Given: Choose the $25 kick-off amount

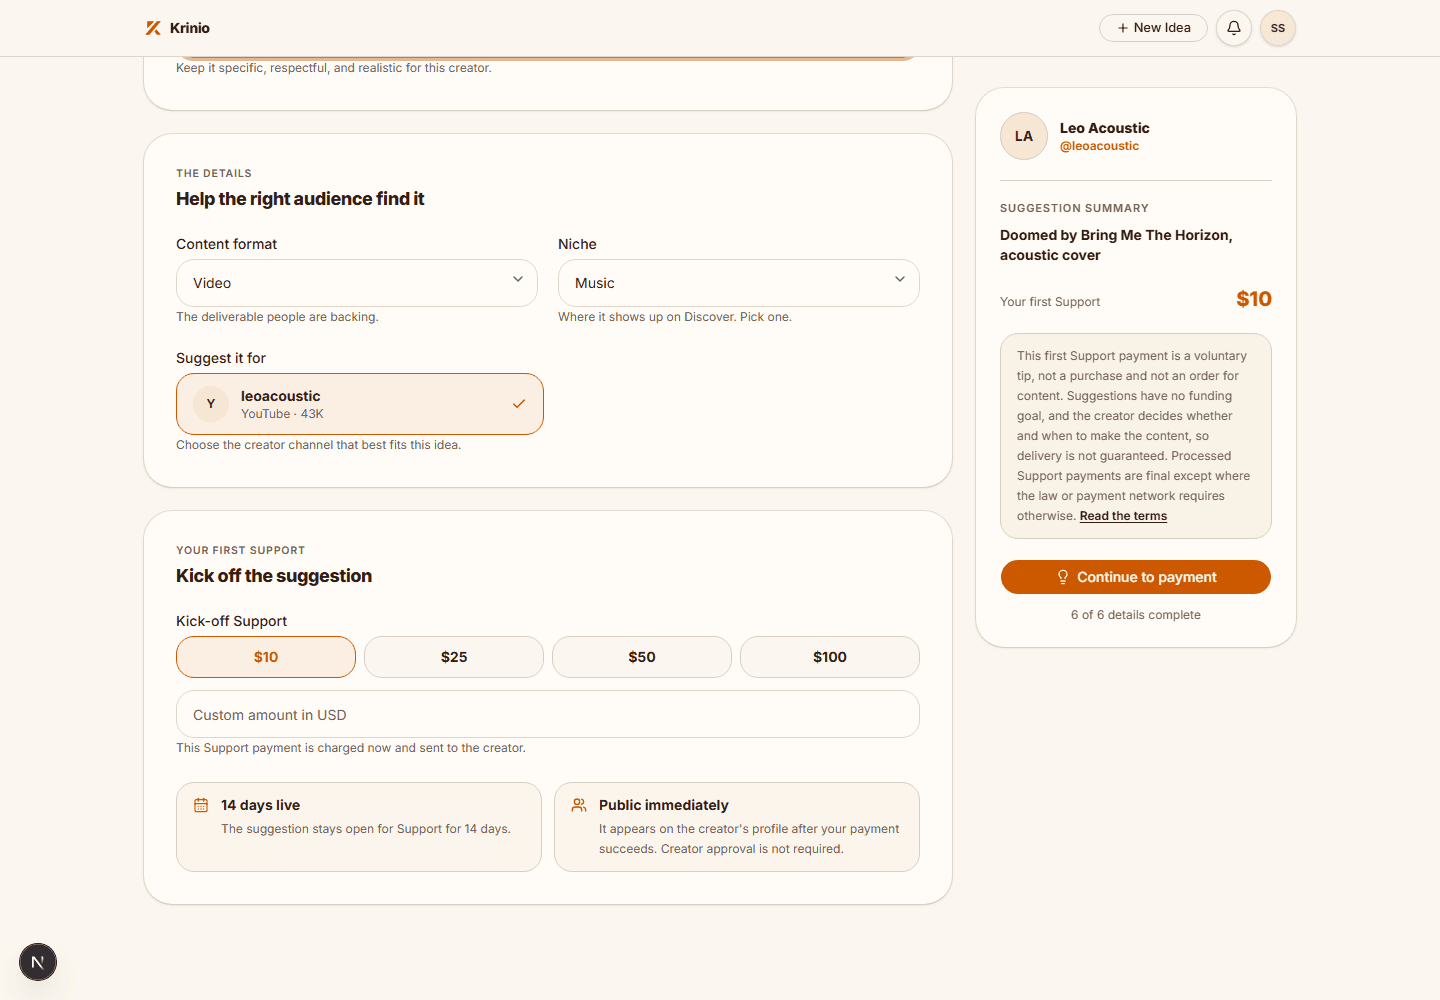Looking at the screenshot, I should (454, 657).
